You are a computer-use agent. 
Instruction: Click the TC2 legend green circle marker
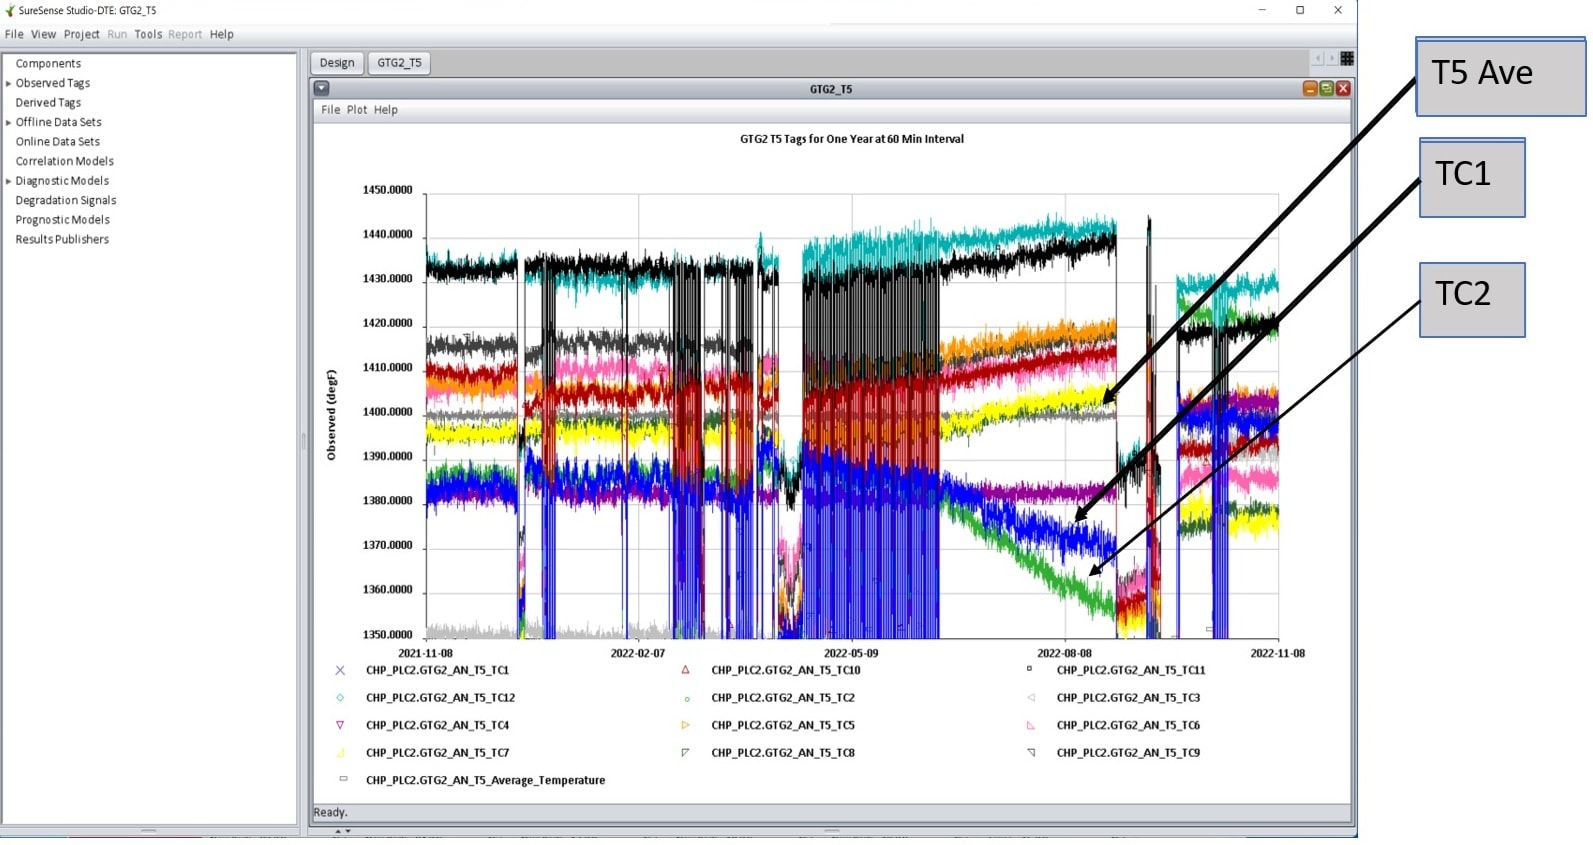[x=686, y=699]
